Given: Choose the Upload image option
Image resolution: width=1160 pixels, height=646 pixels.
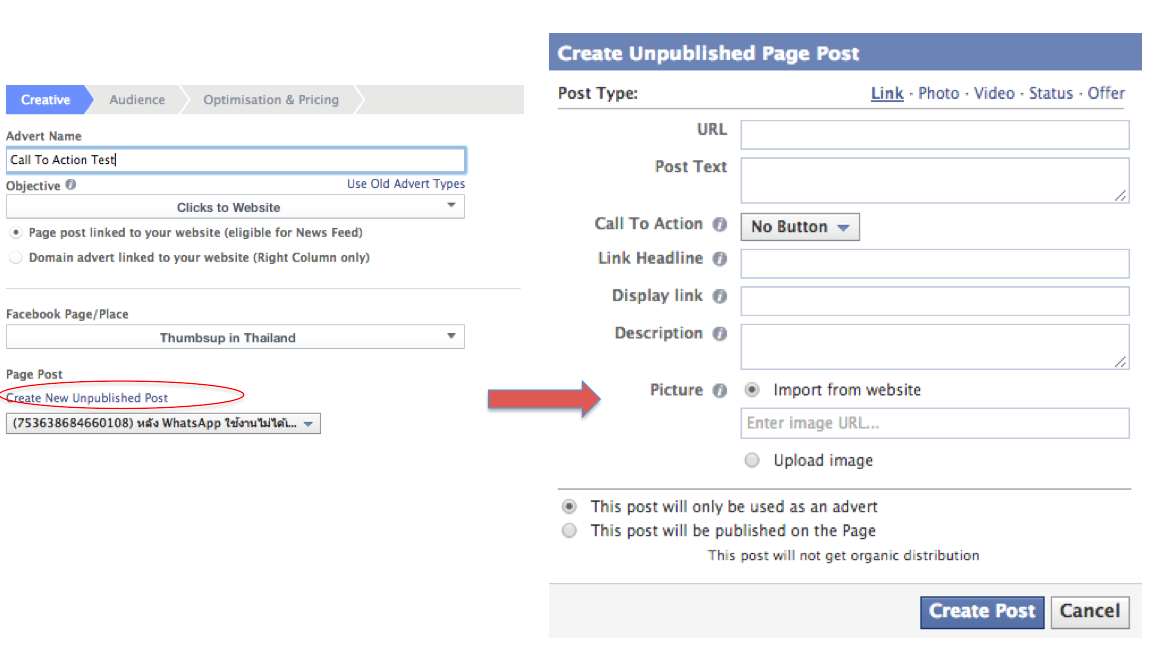Looking at the screenshot, I should pos(753,460).
